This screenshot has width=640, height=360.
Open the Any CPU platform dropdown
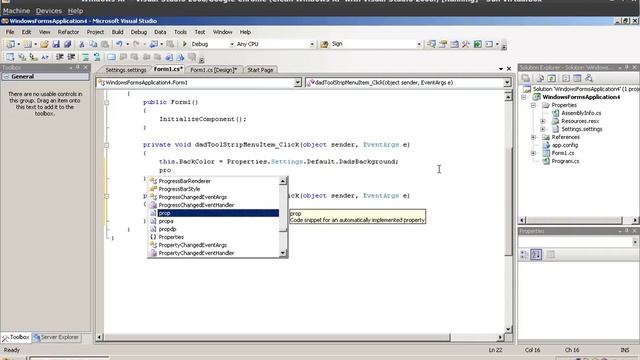(x=312, y=44)
